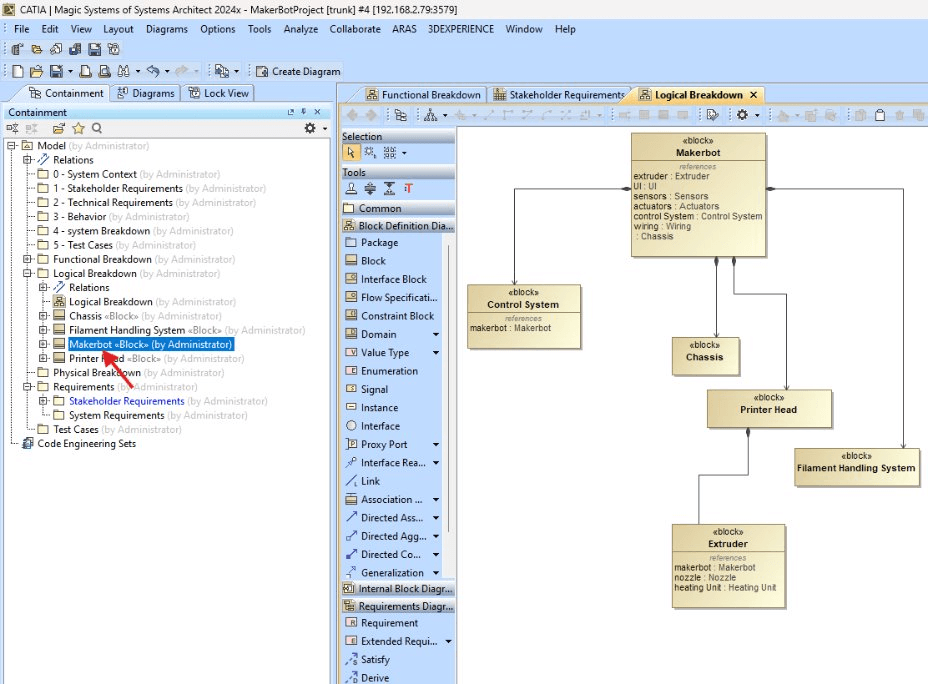The image size is (928, 684).
Task: Open the 3DEXPERIENCE menu
Action: point(461,29)
